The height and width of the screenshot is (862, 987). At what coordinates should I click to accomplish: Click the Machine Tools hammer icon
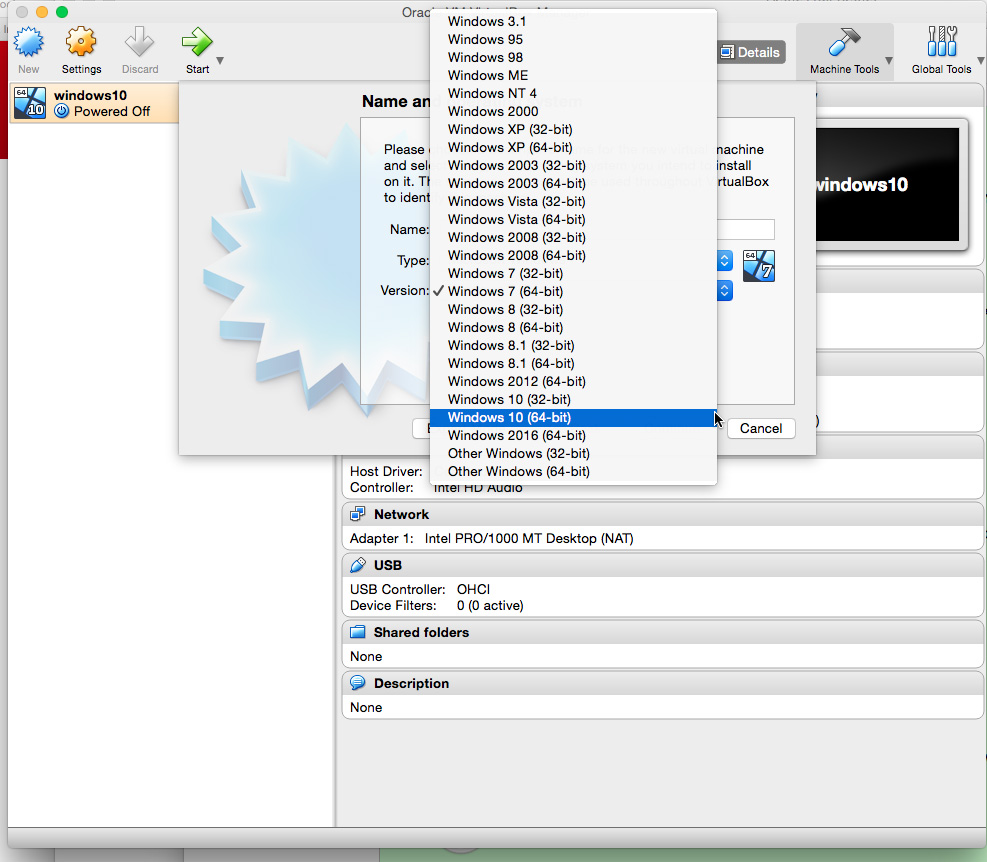tap(843, 42)
